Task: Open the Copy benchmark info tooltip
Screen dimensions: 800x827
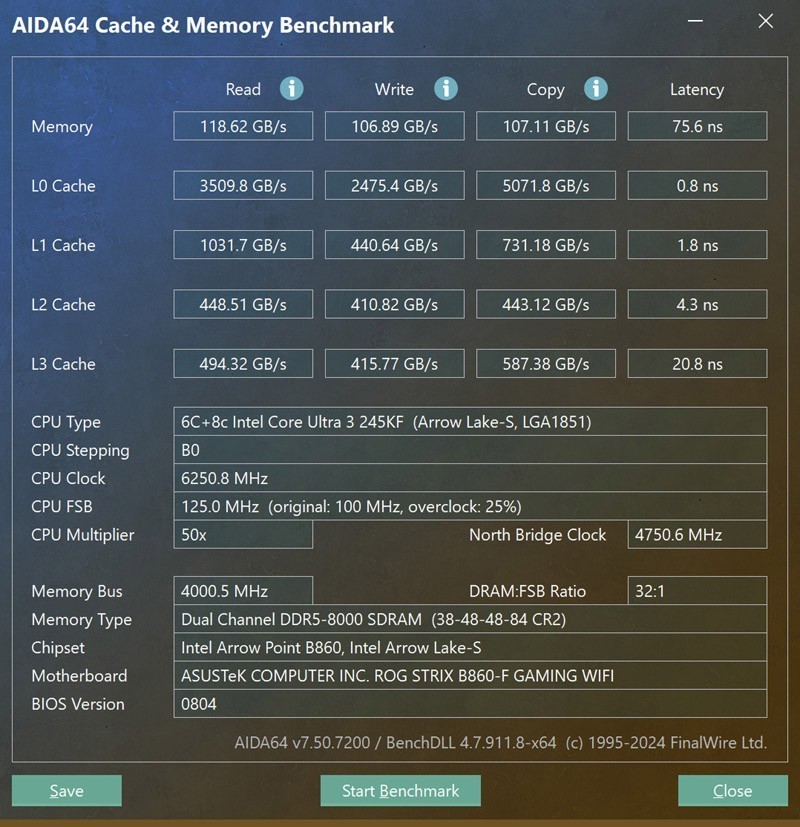Action: point(596,89)
